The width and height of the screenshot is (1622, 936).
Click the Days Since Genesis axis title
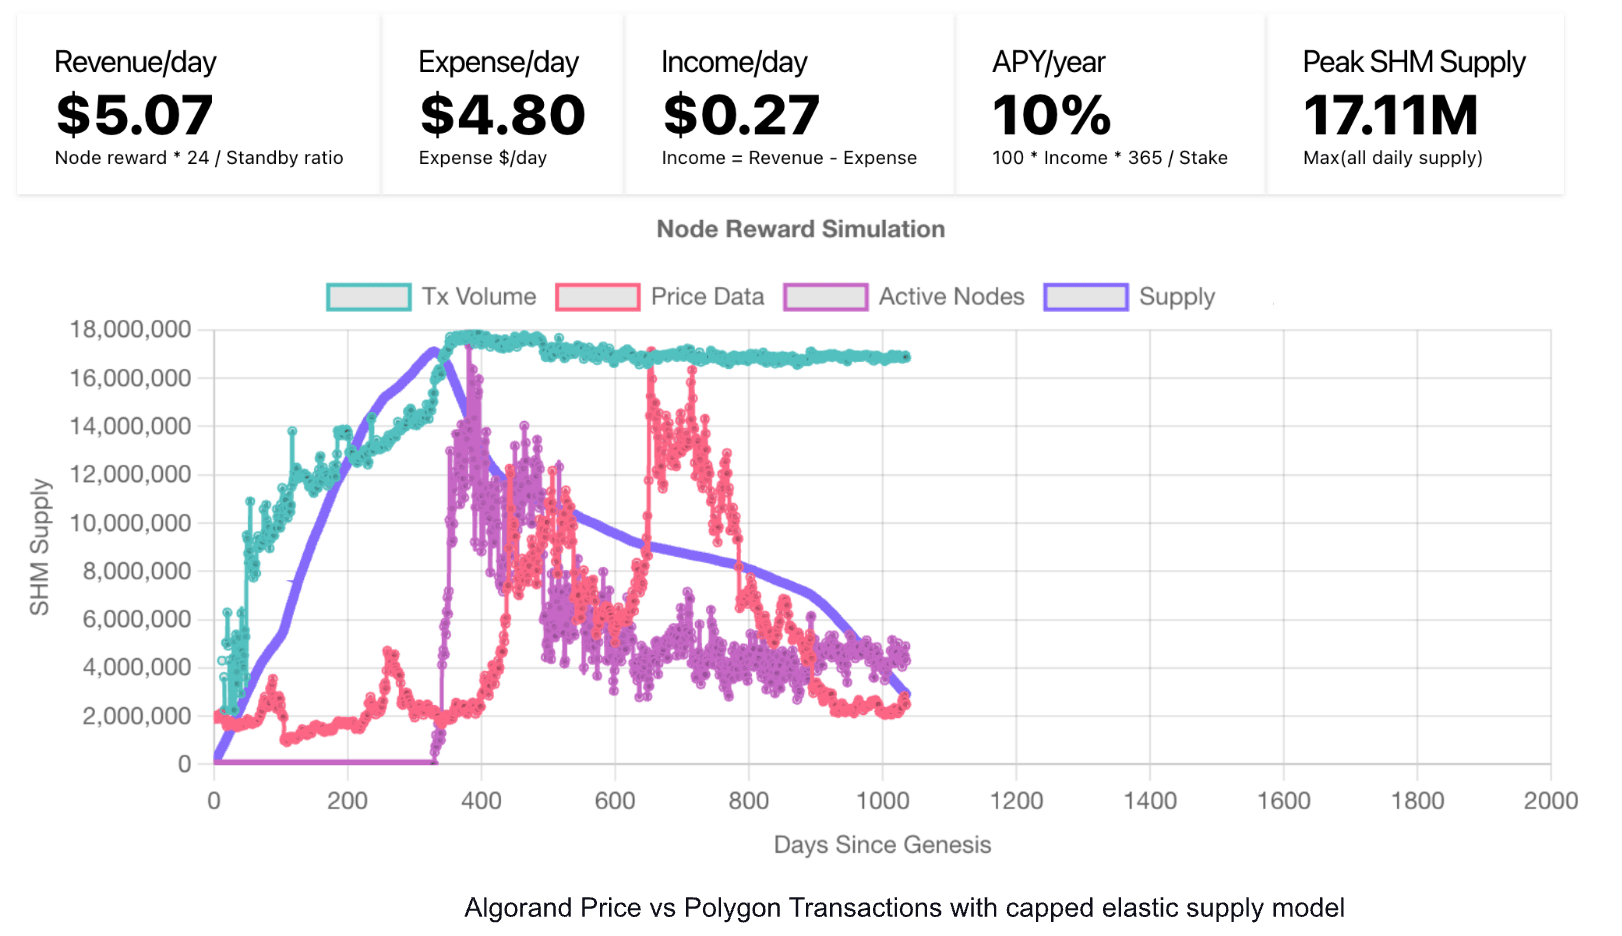pos(883,845)
